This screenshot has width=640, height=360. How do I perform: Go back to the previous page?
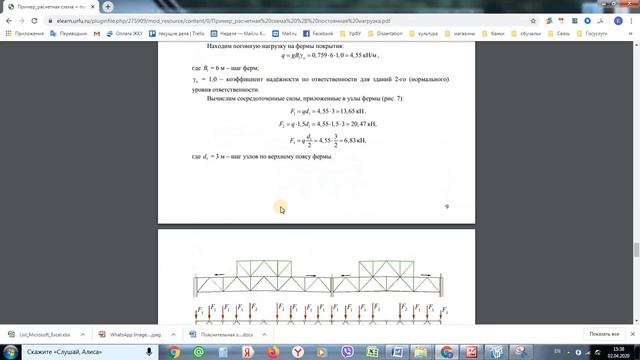coord(9,21)
